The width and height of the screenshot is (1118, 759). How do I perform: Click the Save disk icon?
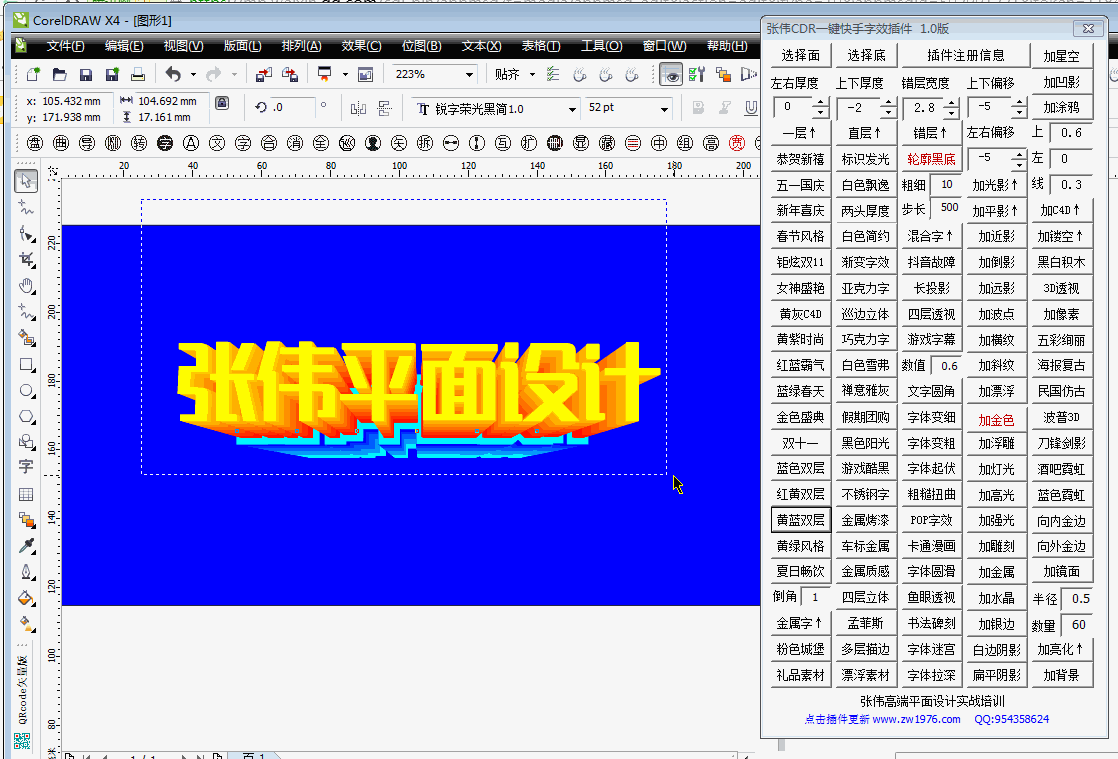[x=86, y=74]
